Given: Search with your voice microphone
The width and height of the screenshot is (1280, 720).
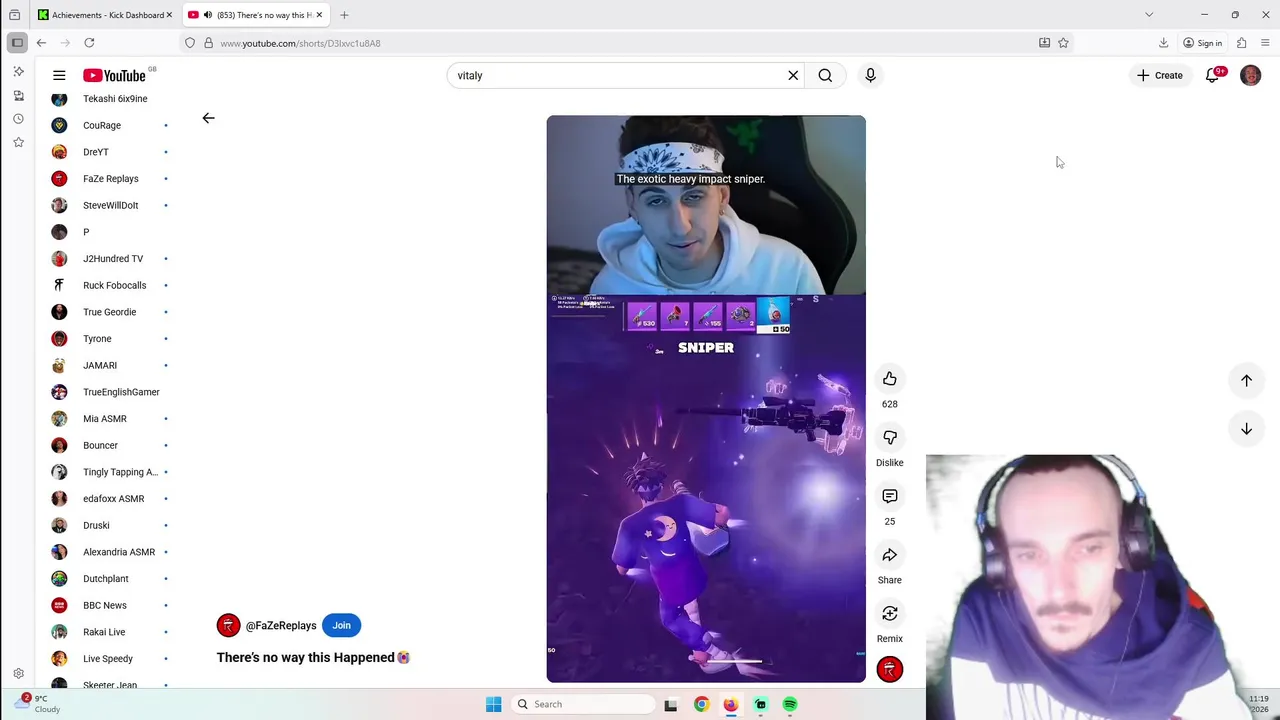Looking at the screenshot, I should pyautogui.click(x=870, y=75).
